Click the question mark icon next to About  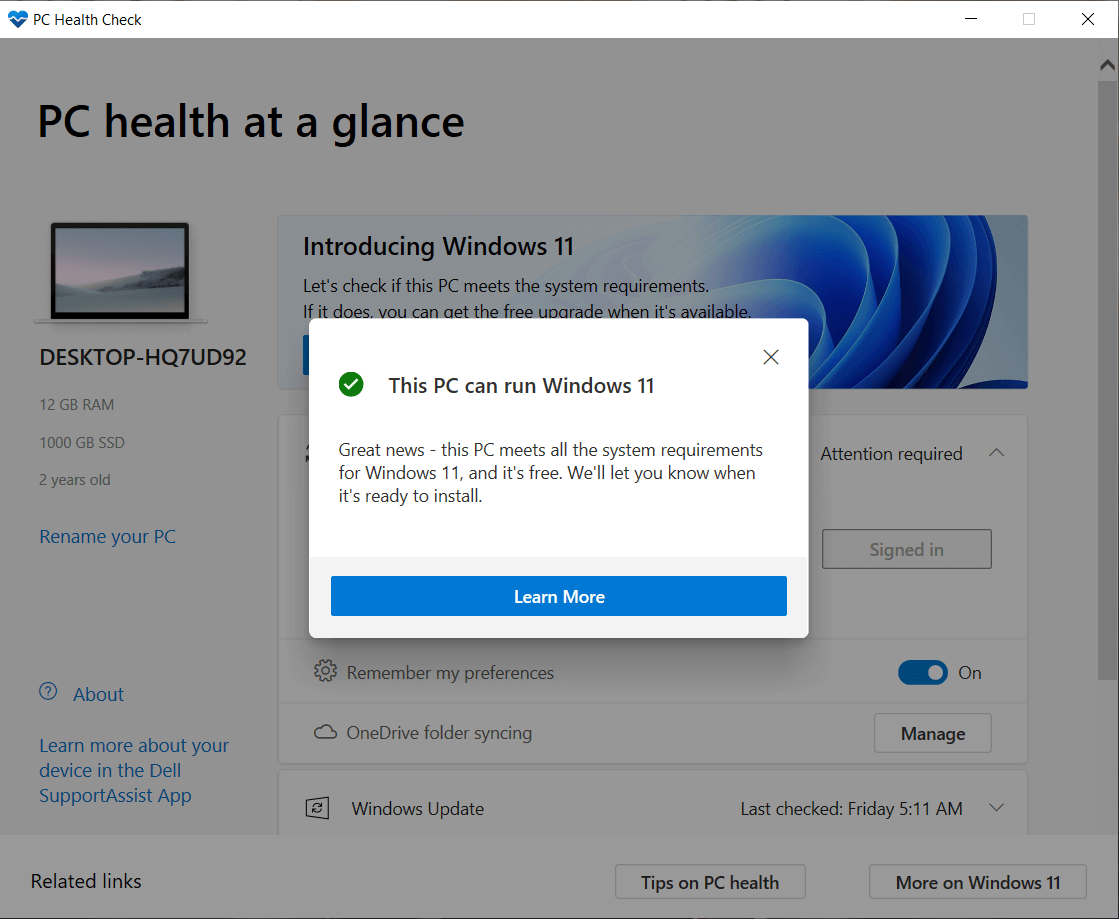47,692
